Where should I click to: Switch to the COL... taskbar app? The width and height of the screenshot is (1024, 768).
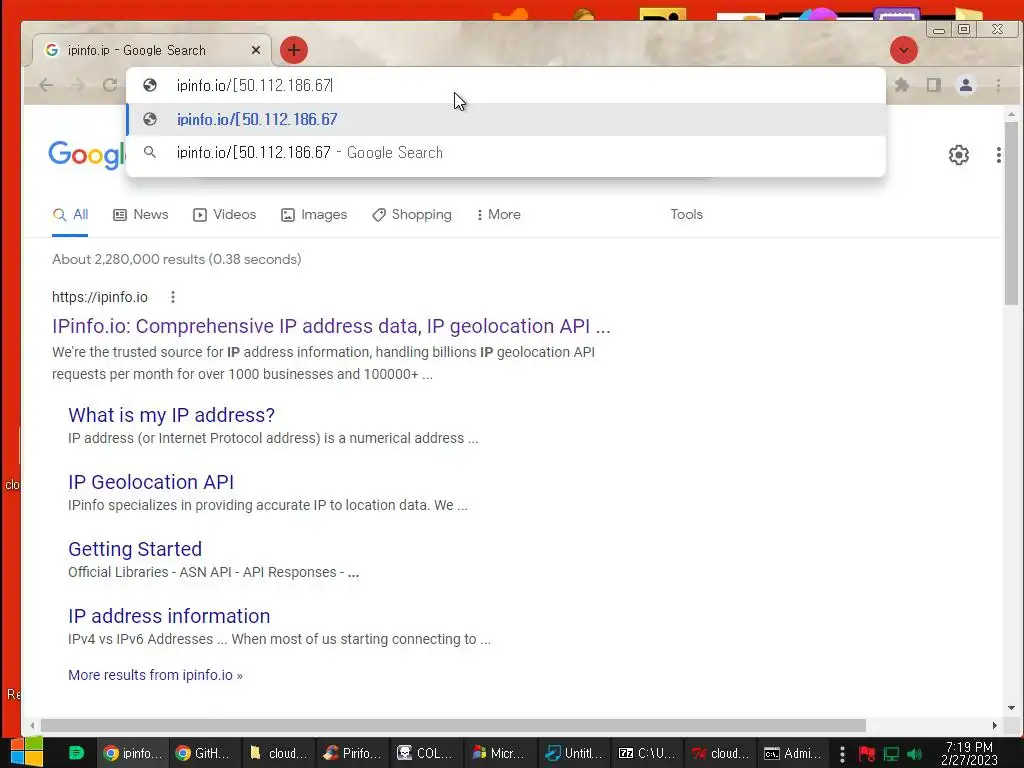[426, 753]
